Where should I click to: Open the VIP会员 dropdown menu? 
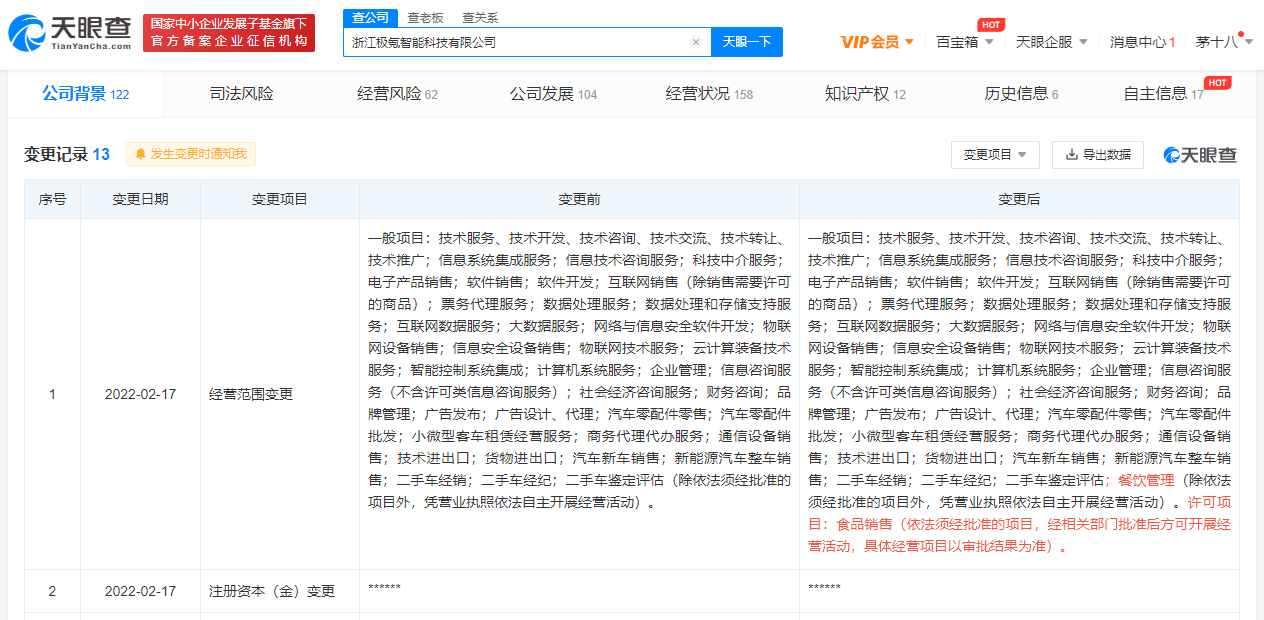[x=877, y=42]
